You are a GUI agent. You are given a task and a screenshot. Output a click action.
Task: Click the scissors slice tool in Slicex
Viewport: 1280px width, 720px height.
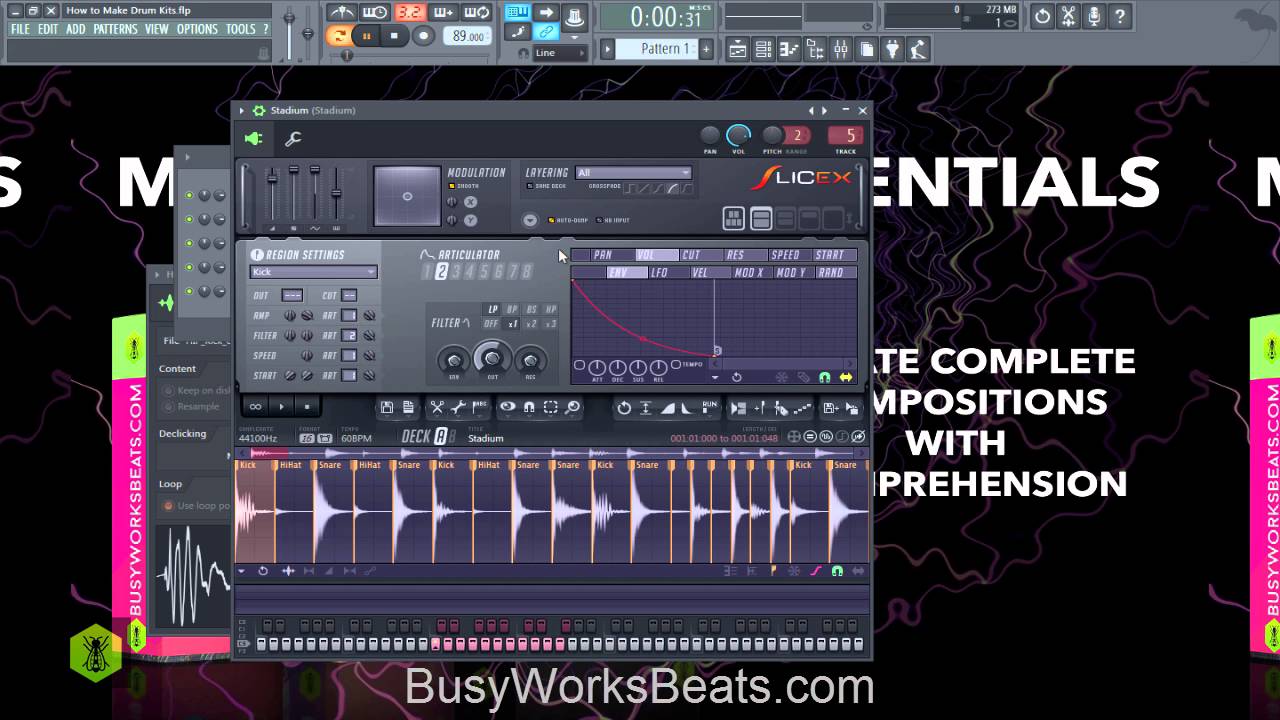point(437,407)
